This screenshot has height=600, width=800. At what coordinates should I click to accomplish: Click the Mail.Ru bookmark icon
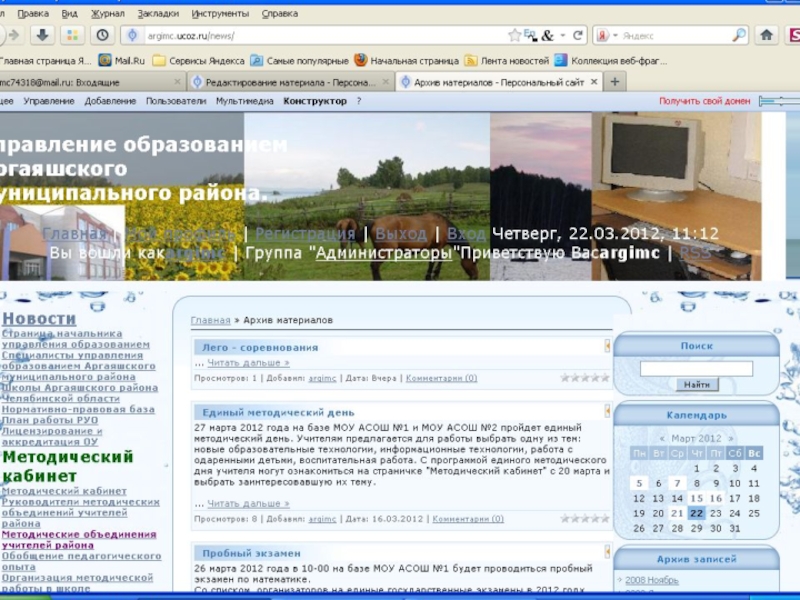click(x=105, y=60)
